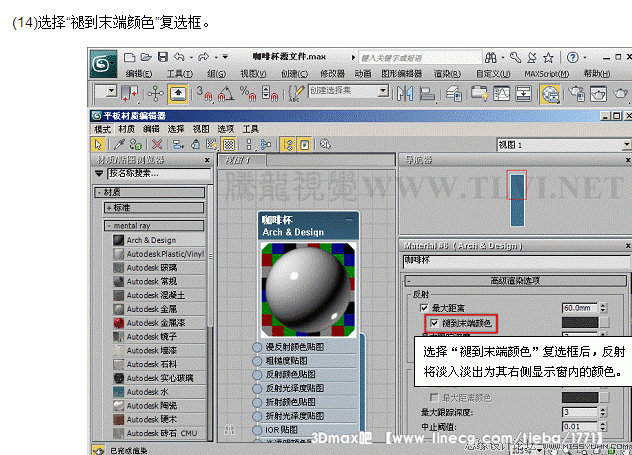Image resolution: width=632 pixels, height=455 pixels.
Task: Click the New Scene icon
Action: pyautogui.click(x=129, y=57)
